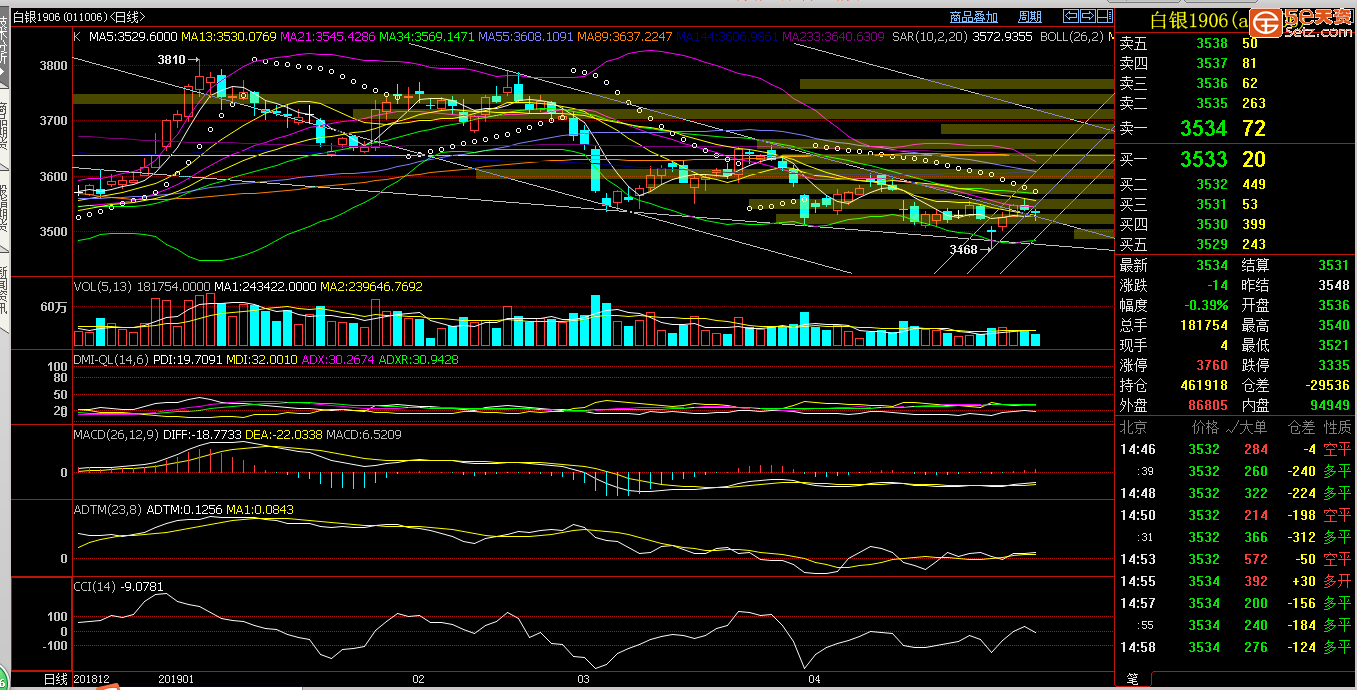
Task: Click the 跌停 limit-down value 3335
Action: coord(1334,365)
